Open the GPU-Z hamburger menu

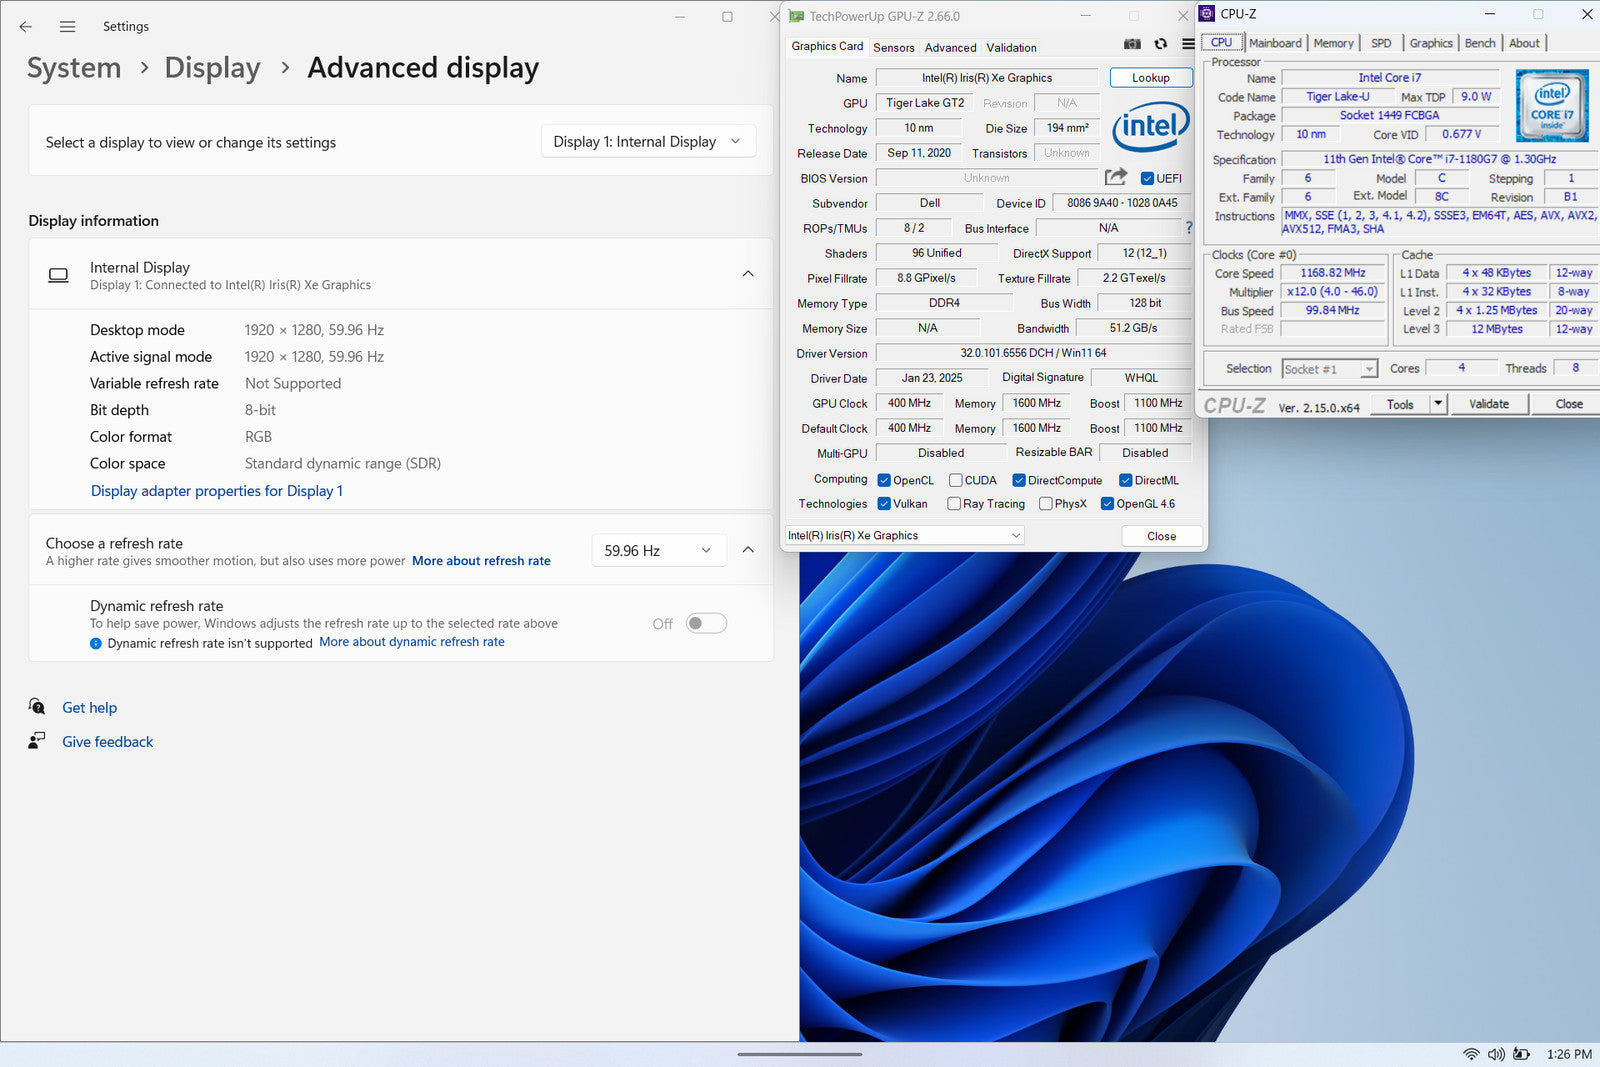[1188, 44]
